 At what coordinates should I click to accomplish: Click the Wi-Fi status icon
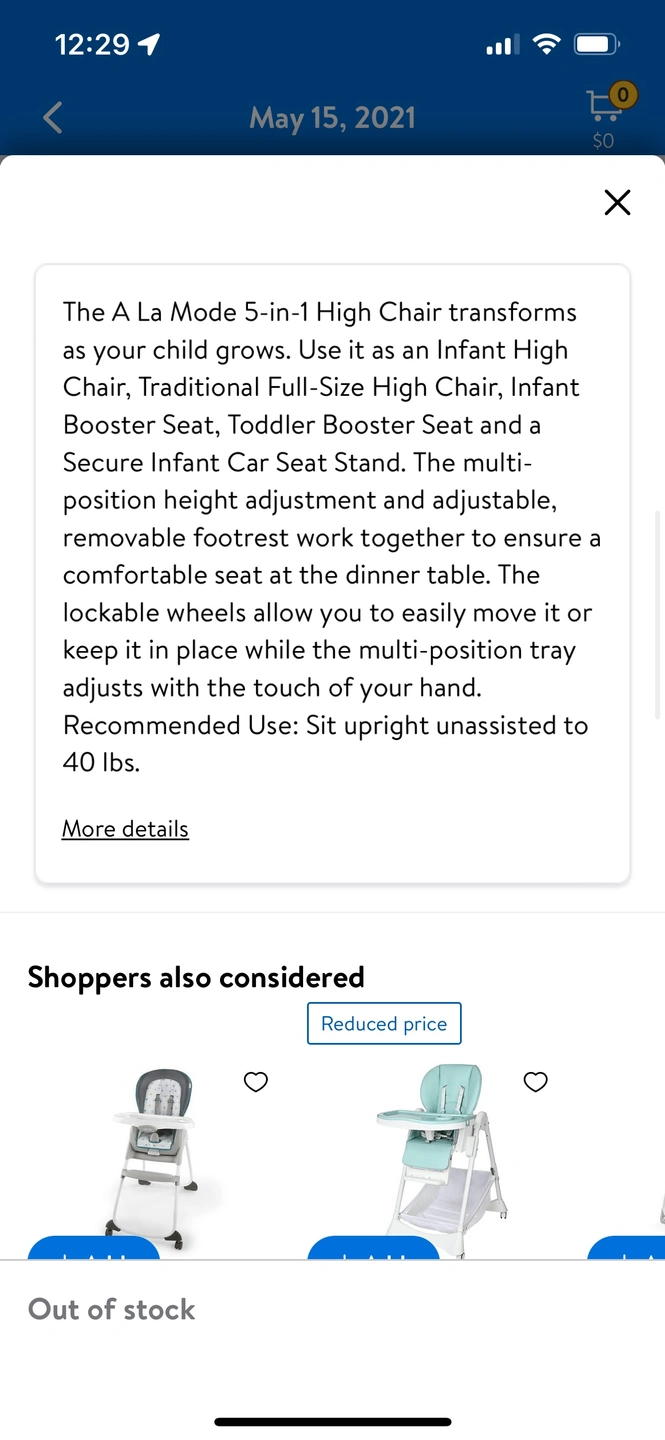click(546, 44)
